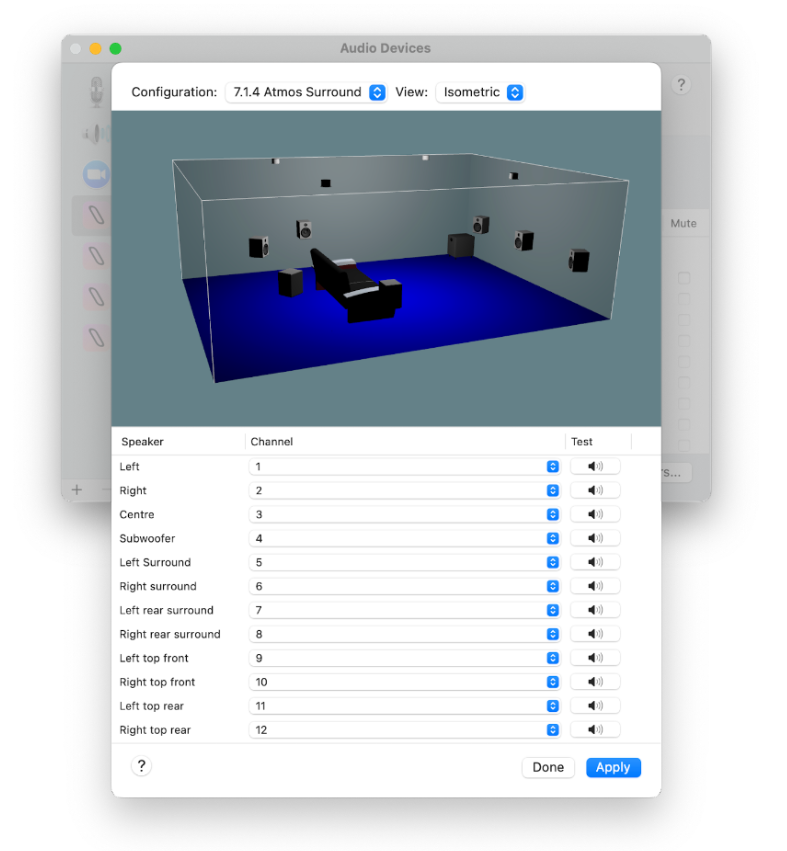Test the Left top rear speaker
This screenshot has height=851, width=787.
coord(595,706)
